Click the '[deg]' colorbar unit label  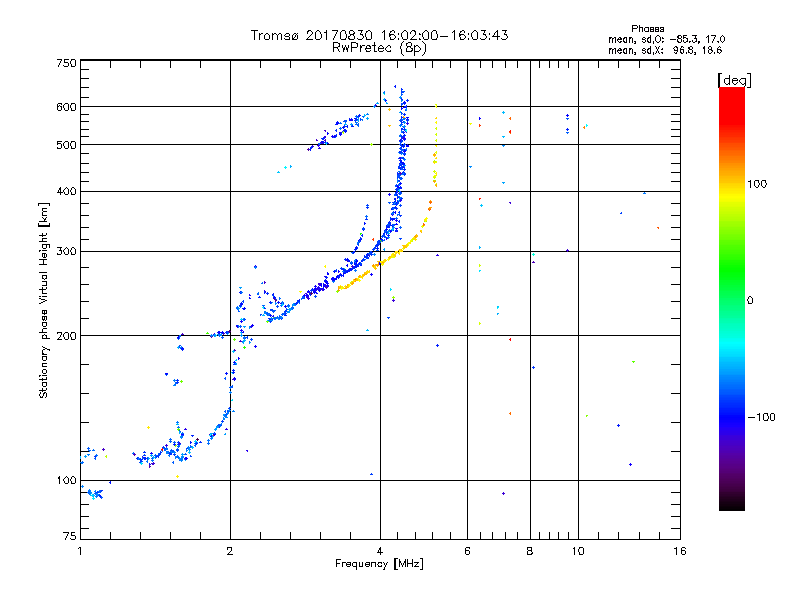[734, 80]
